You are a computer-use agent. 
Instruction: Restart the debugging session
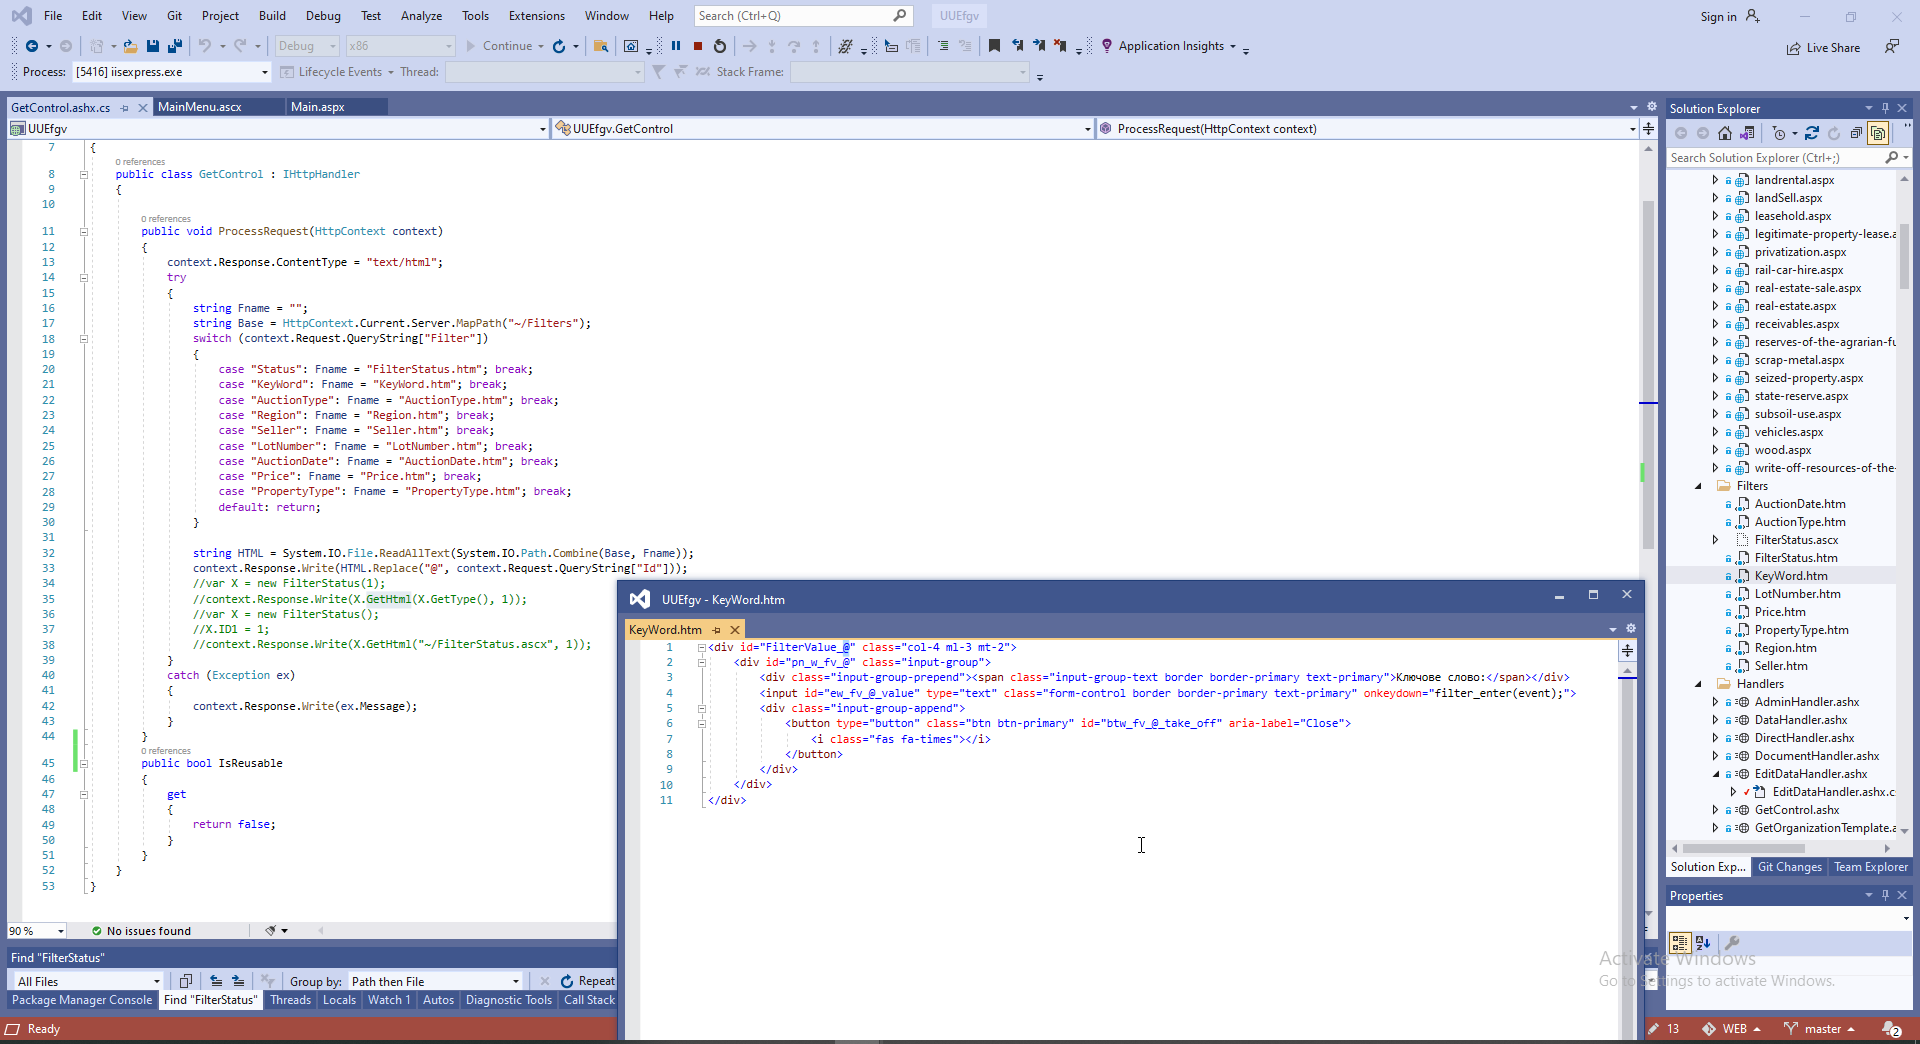tap(719, 46)
